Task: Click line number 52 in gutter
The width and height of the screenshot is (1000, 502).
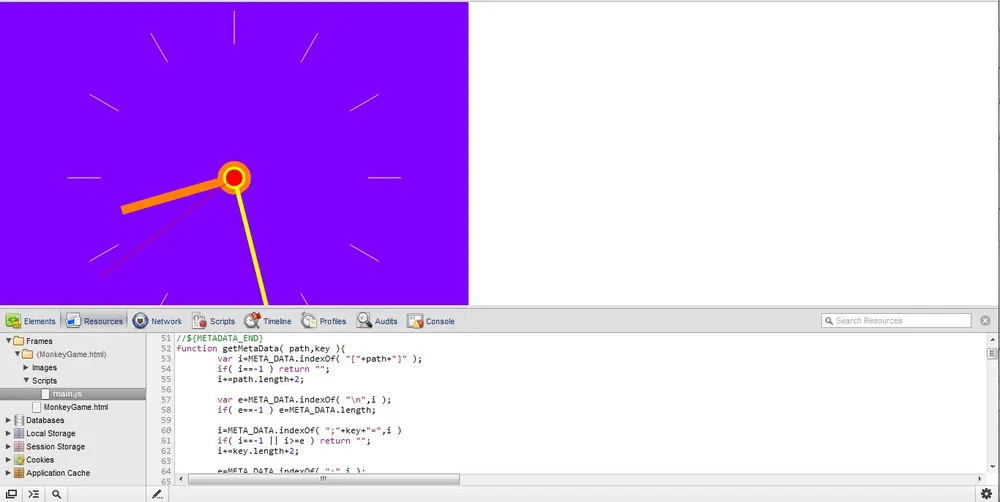Action: [166, 348]
